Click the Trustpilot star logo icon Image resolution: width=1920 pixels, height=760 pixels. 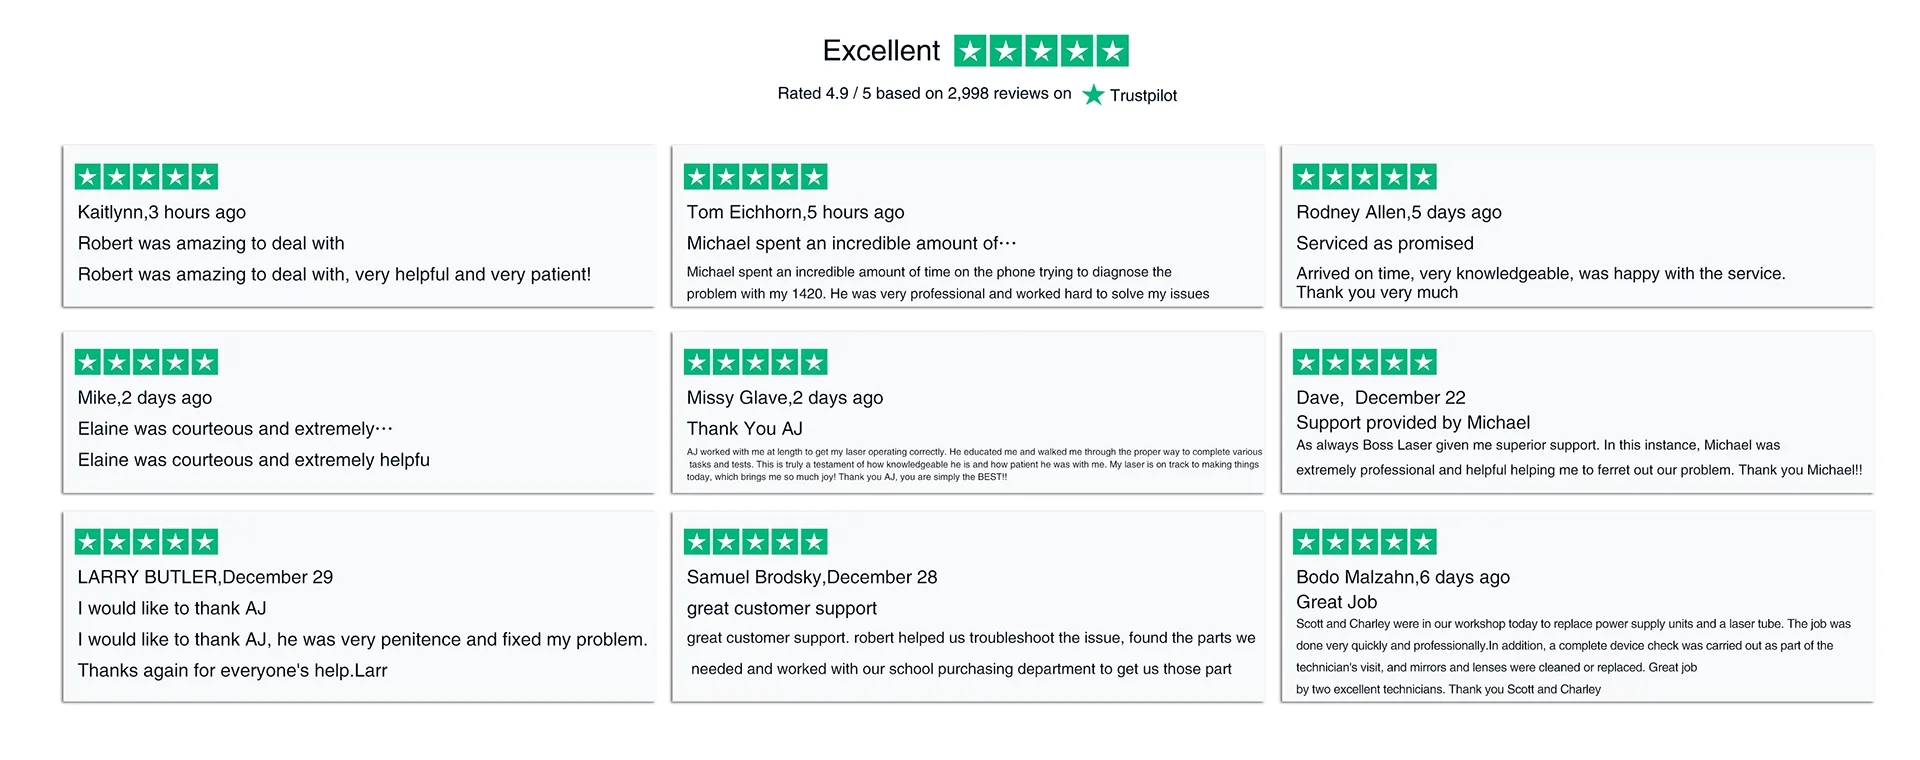tap(1093, 94)
